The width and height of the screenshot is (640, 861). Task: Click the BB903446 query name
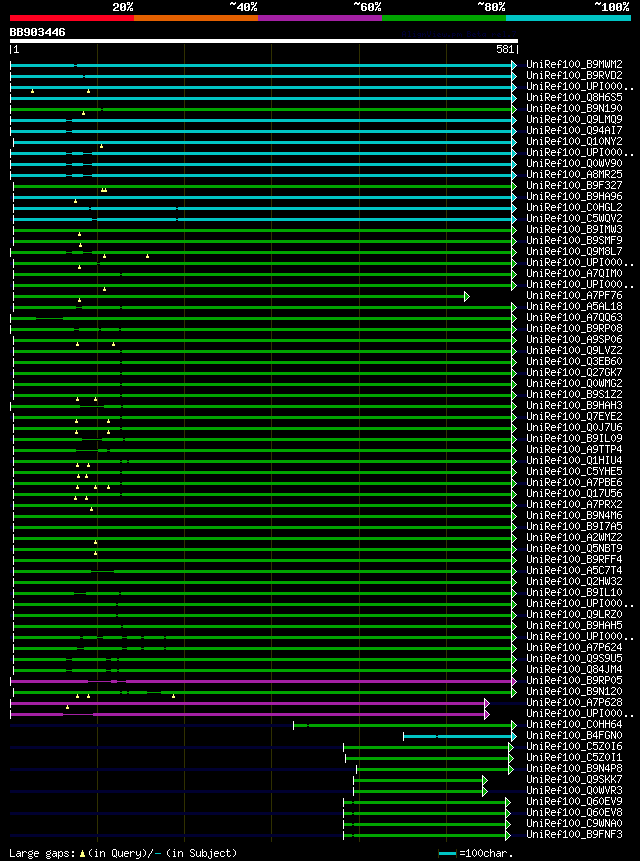pyautogui.click(x=37, y=32)
